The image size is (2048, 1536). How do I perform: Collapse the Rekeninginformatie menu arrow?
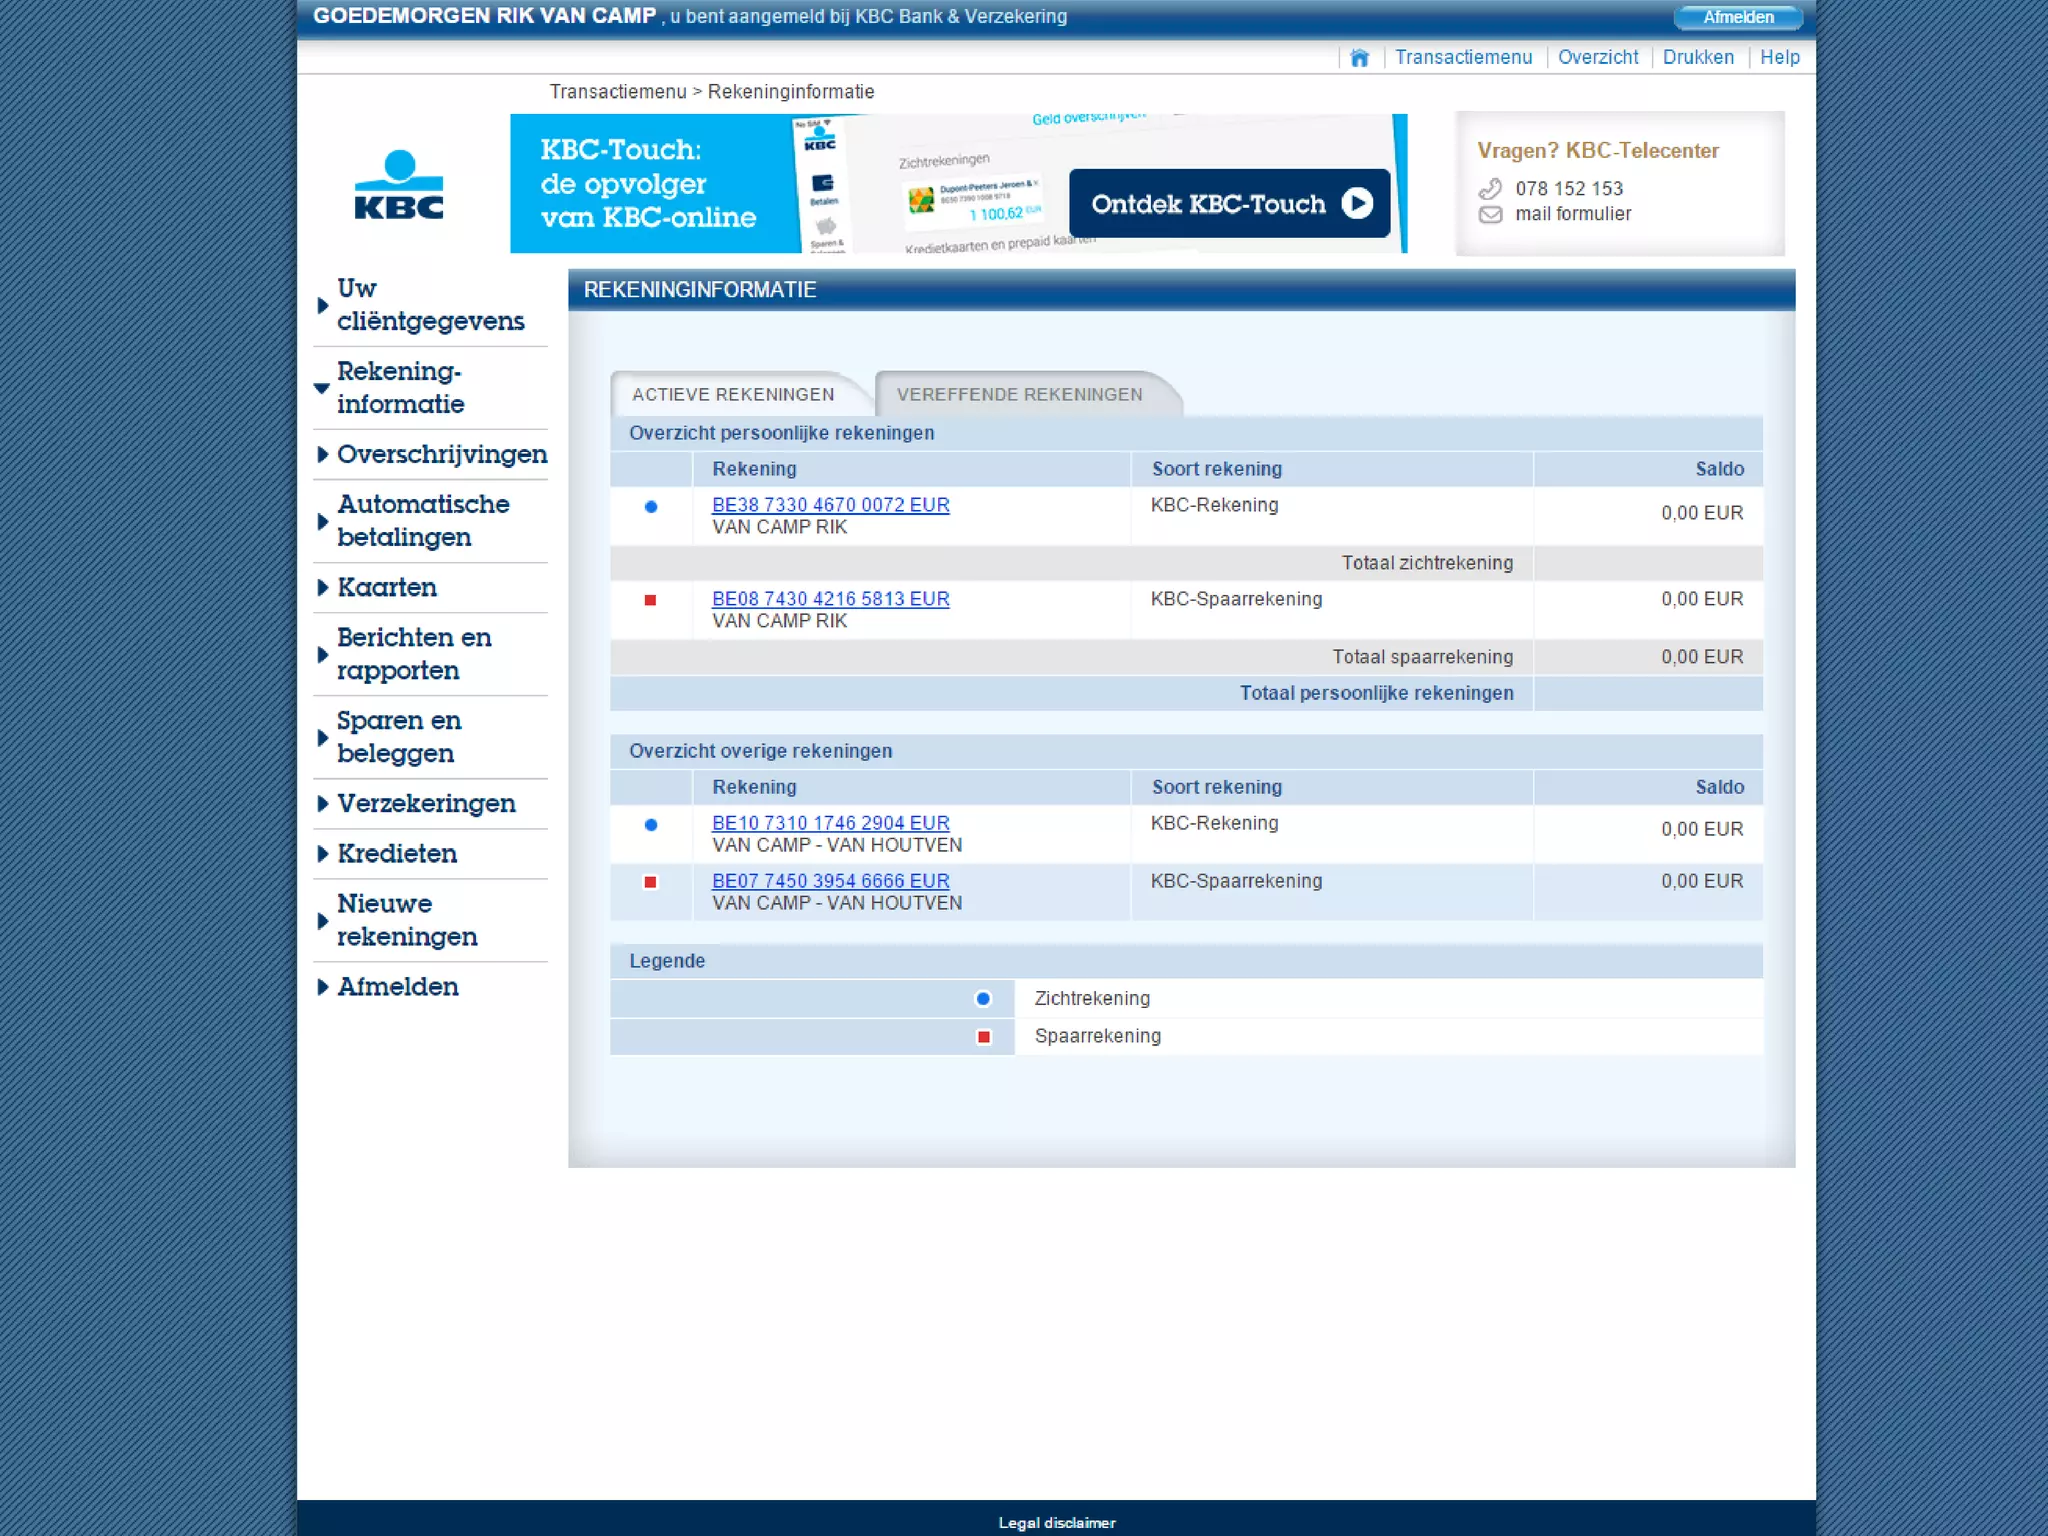coord(321,388)
